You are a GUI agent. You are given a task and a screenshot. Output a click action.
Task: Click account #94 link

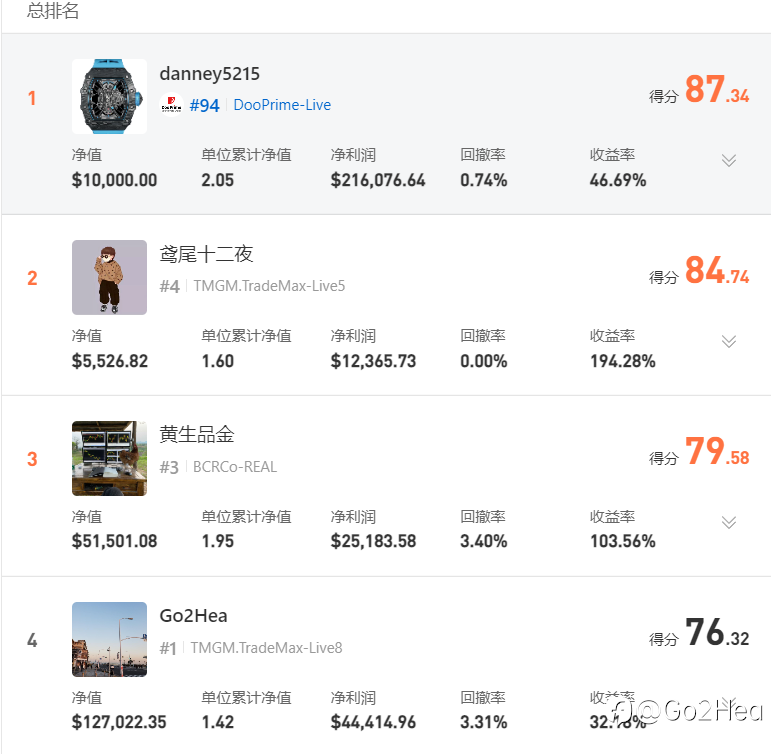coord(204,105)
